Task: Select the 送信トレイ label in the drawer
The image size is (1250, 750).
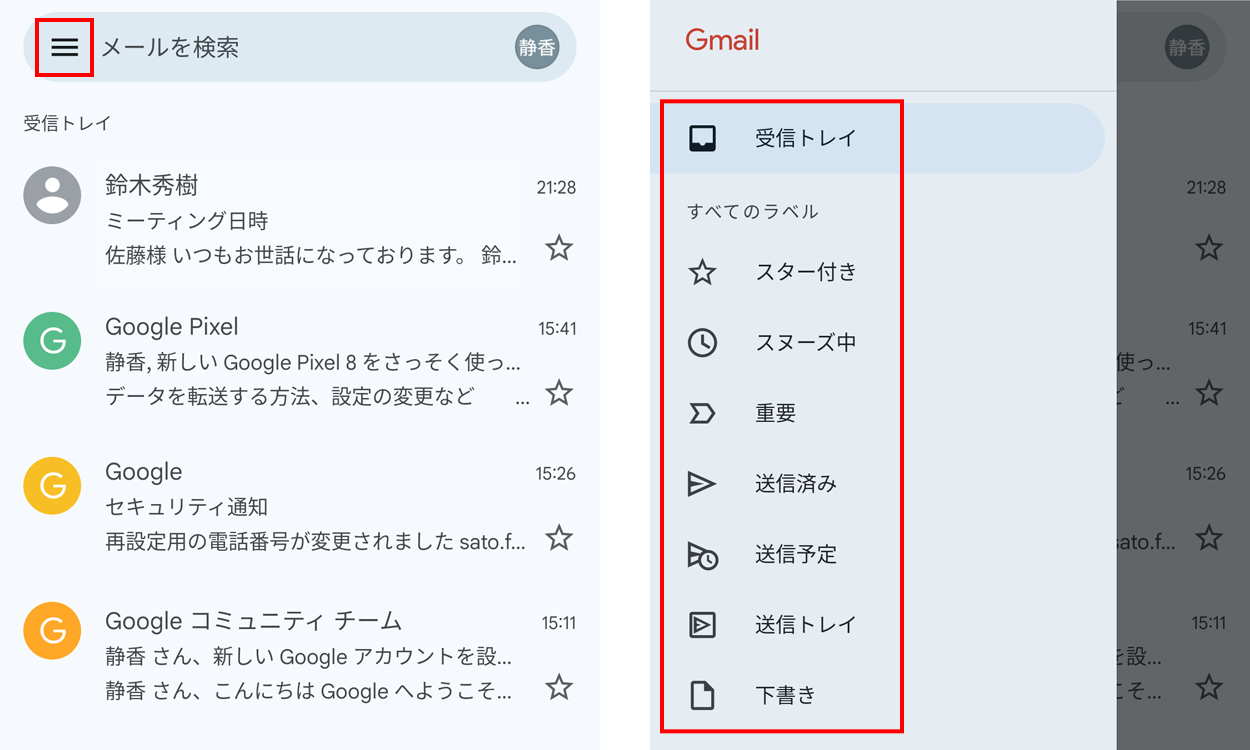Action: 805,625
